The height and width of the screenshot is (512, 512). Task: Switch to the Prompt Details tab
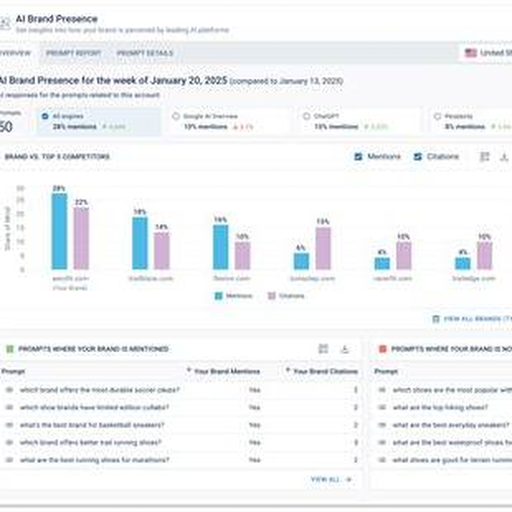tap(145, 53)
